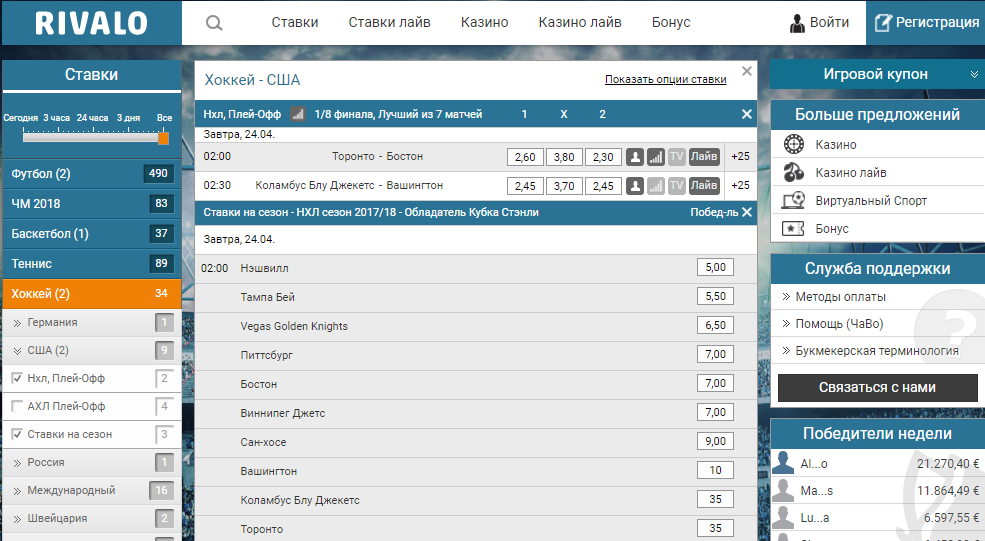
Task: Select Питтсбург odds 7,00
Action: [716, 354]
